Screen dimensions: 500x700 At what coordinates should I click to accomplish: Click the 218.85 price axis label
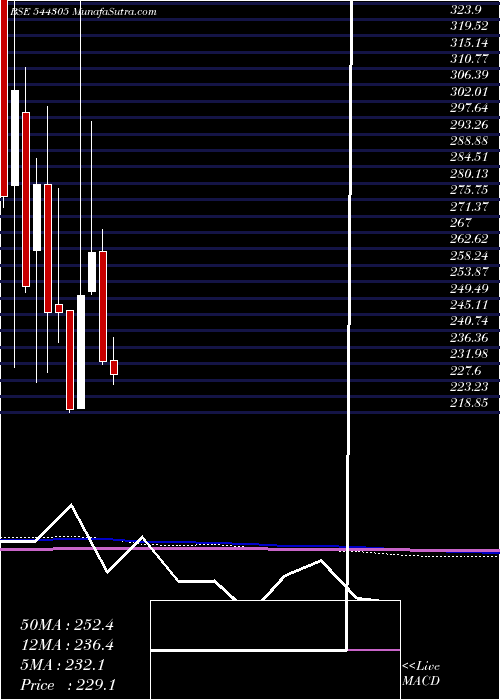point(469,403)
